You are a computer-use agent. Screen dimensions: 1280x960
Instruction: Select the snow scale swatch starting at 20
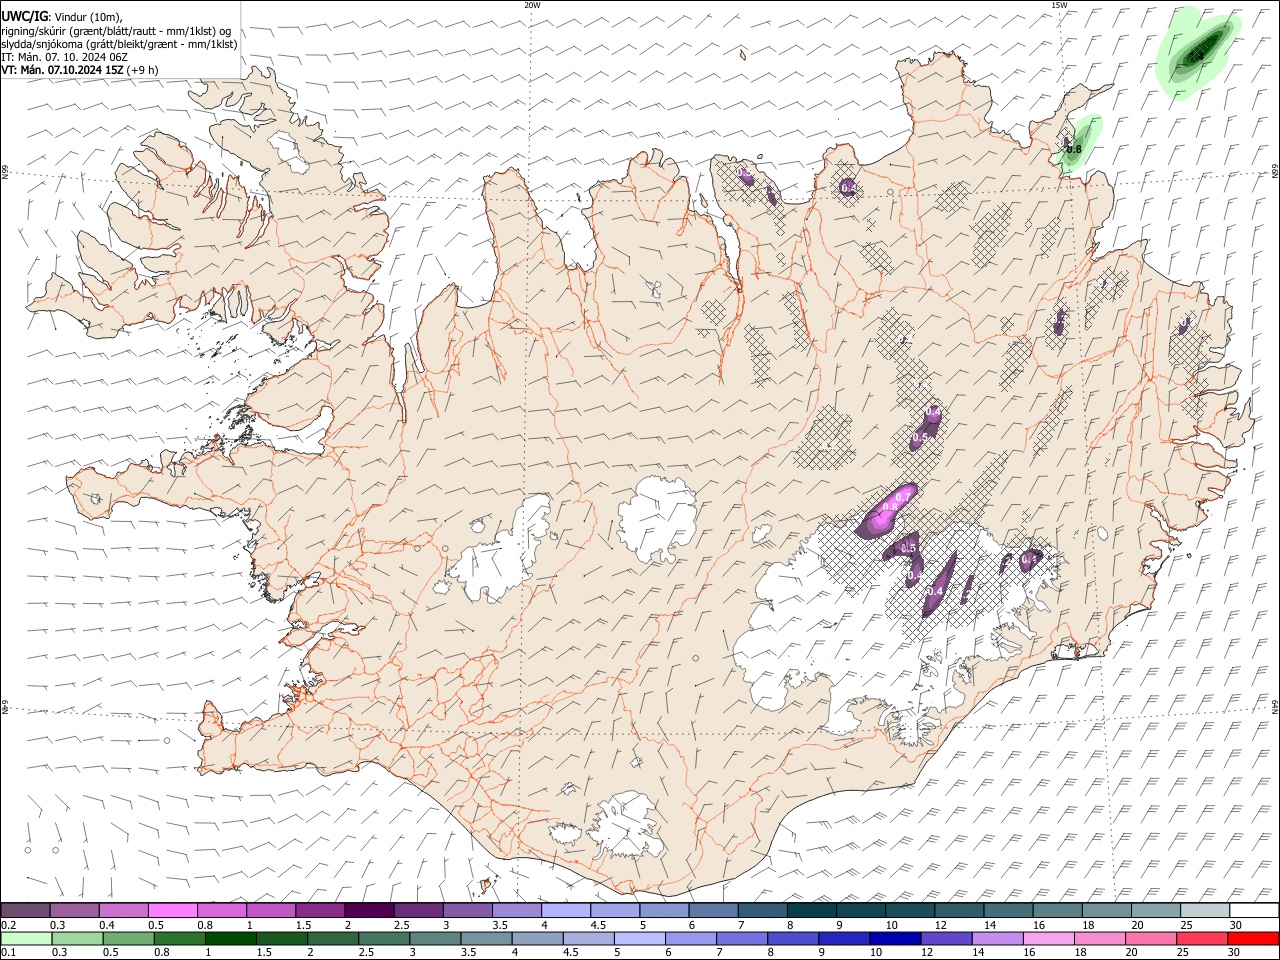[1156, 910]
